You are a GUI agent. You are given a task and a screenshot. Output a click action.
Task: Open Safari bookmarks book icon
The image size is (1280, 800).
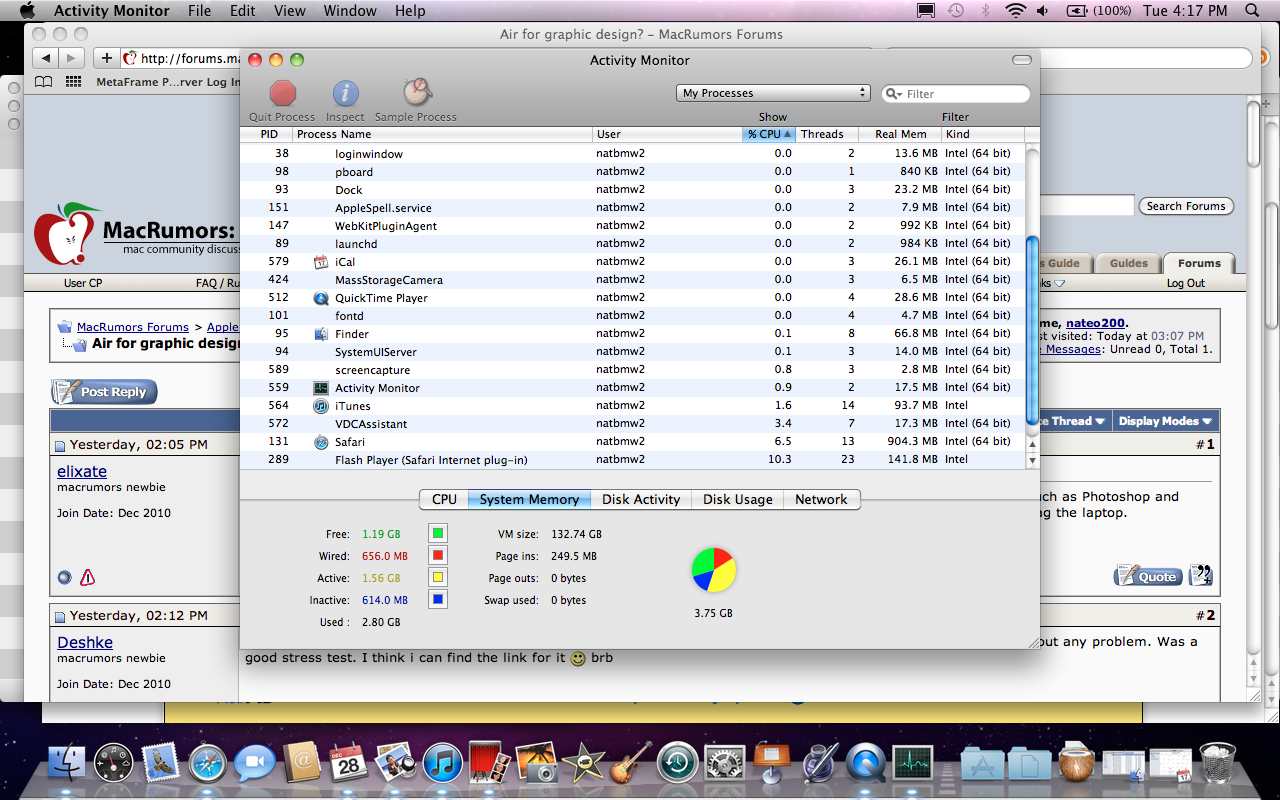(x=43, y=82)
